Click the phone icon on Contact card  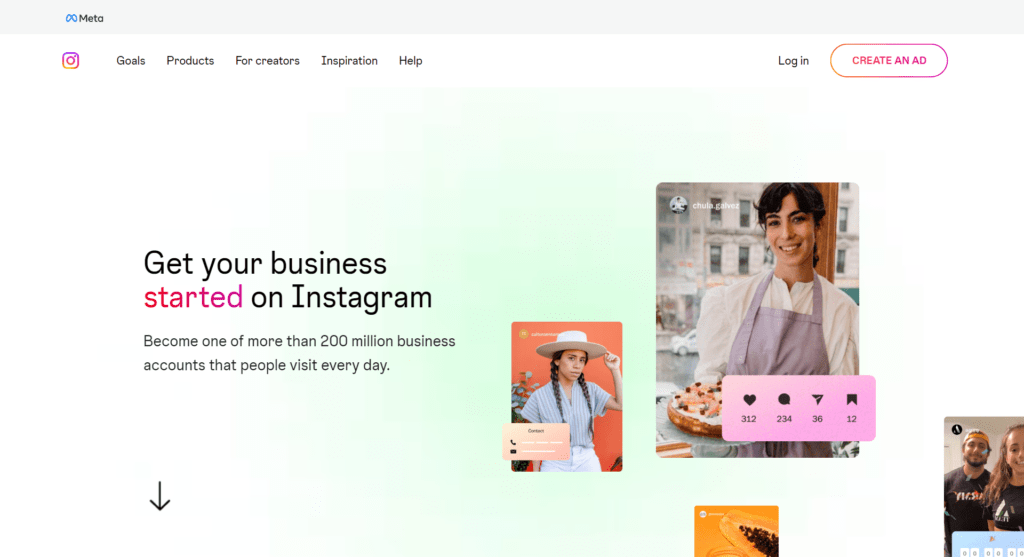513,442
